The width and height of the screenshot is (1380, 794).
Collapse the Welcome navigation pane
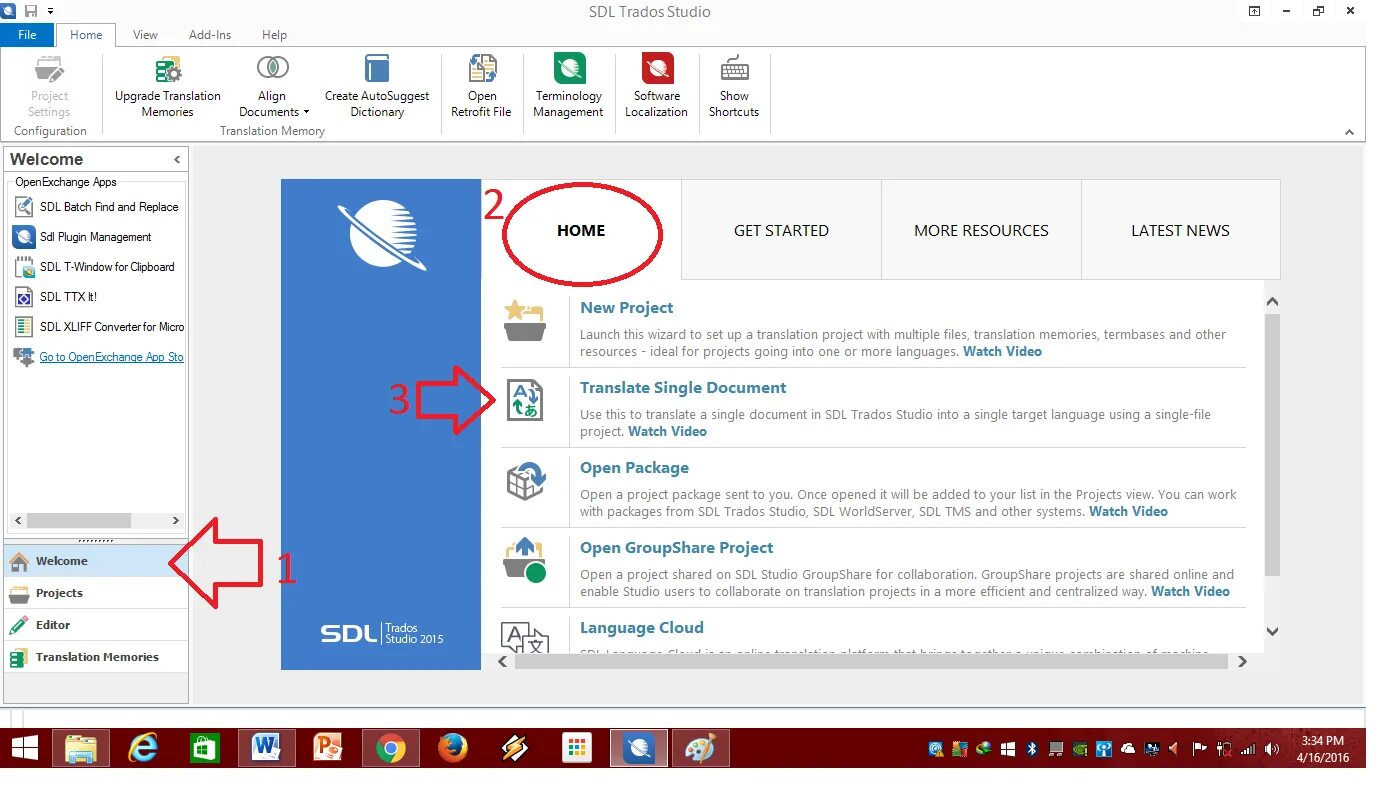click(177, 159)
